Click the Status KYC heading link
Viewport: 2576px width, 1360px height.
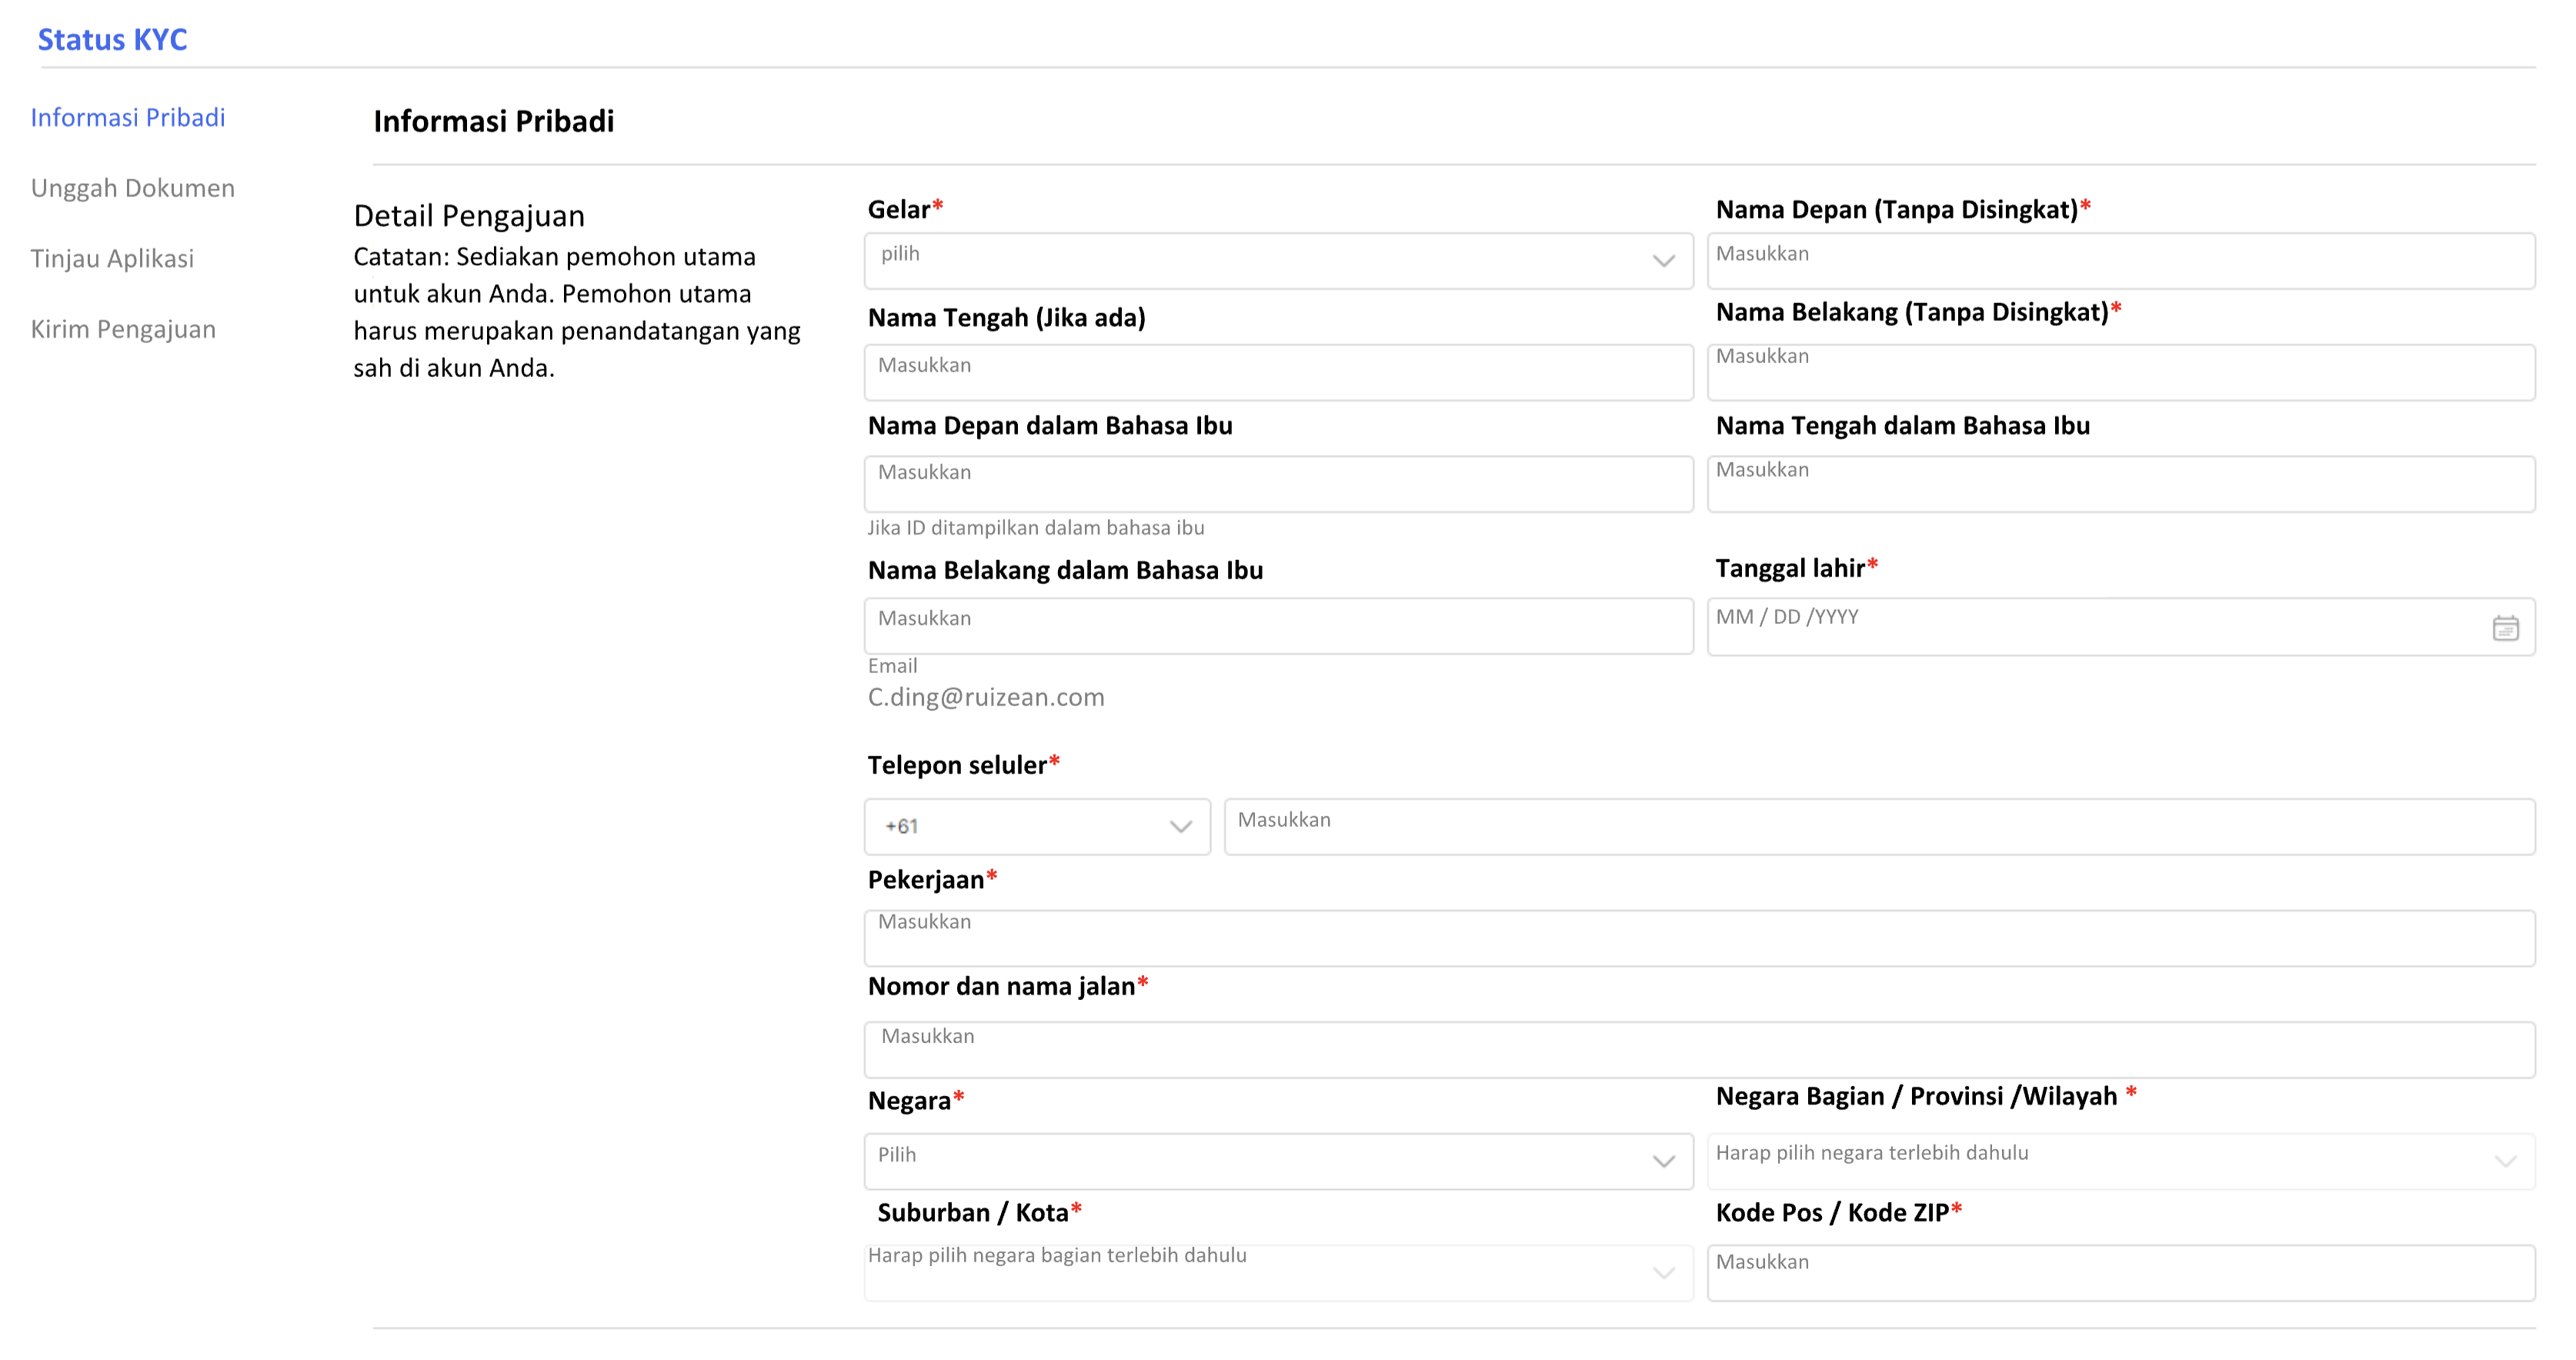point(112,39)
